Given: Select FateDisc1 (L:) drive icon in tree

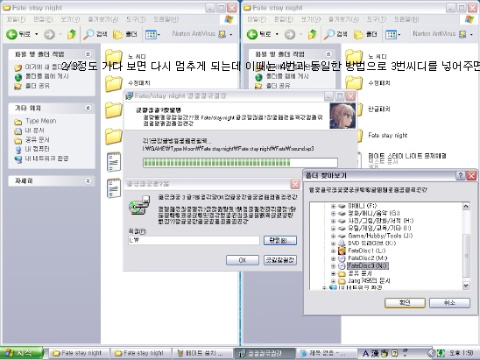Looking at the screenshot, I should click(342, 251).
